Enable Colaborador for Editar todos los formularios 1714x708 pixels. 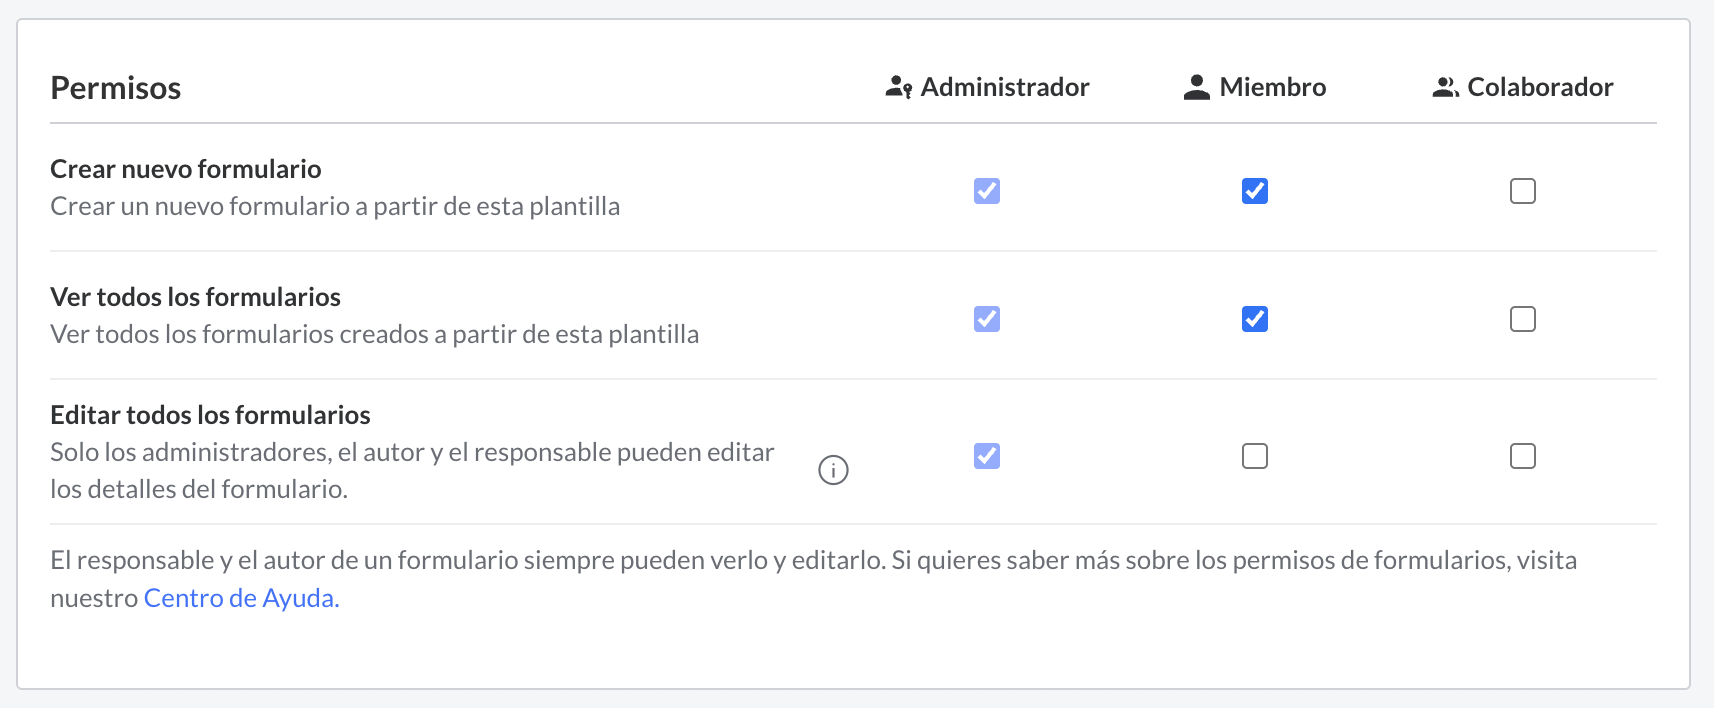point(1523,456)
